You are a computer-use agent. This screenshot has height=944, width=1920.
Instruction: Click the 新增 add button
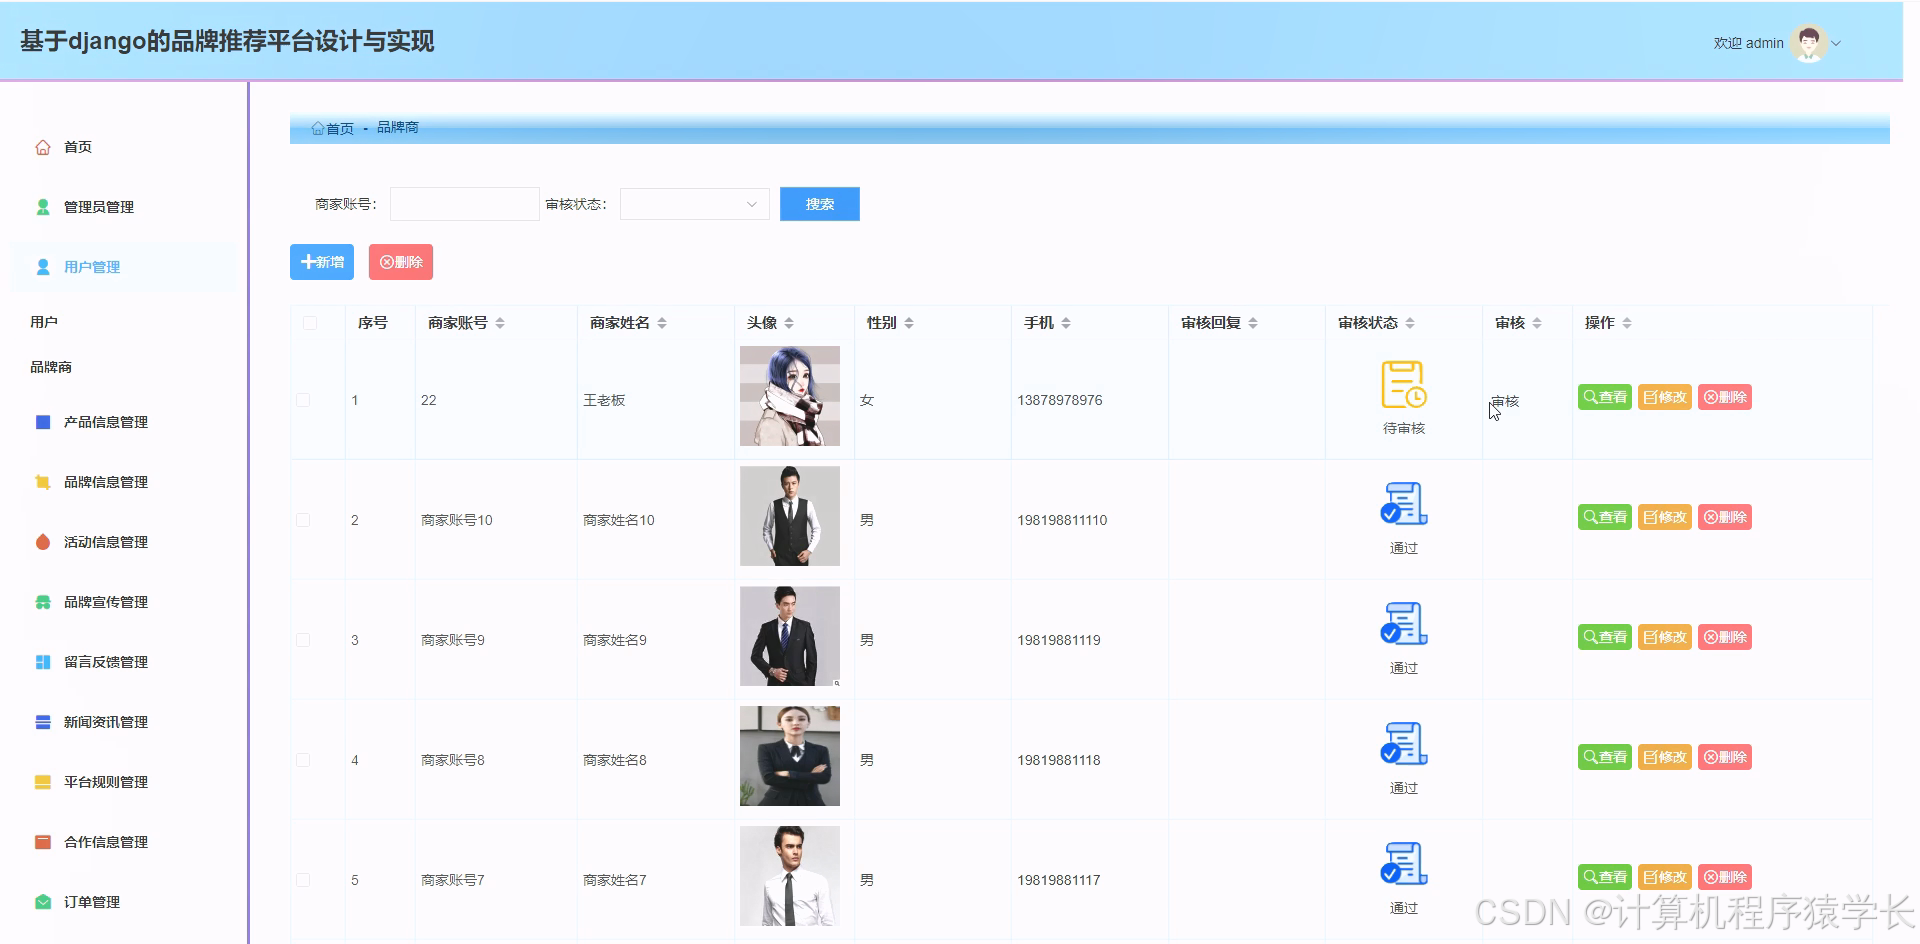click(321, 261)
